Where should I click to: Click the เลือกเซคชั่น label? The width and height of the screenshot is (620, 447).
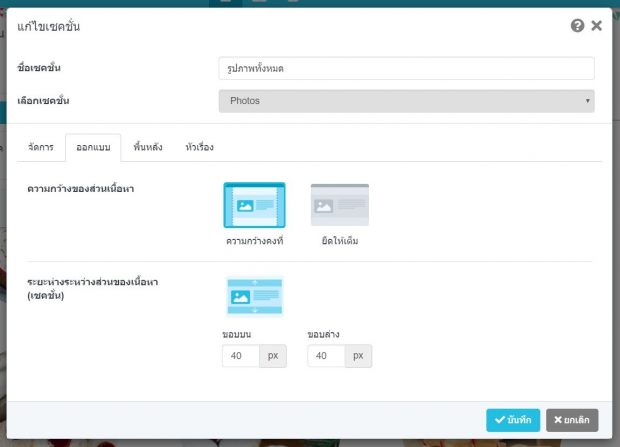coord(43,100)
